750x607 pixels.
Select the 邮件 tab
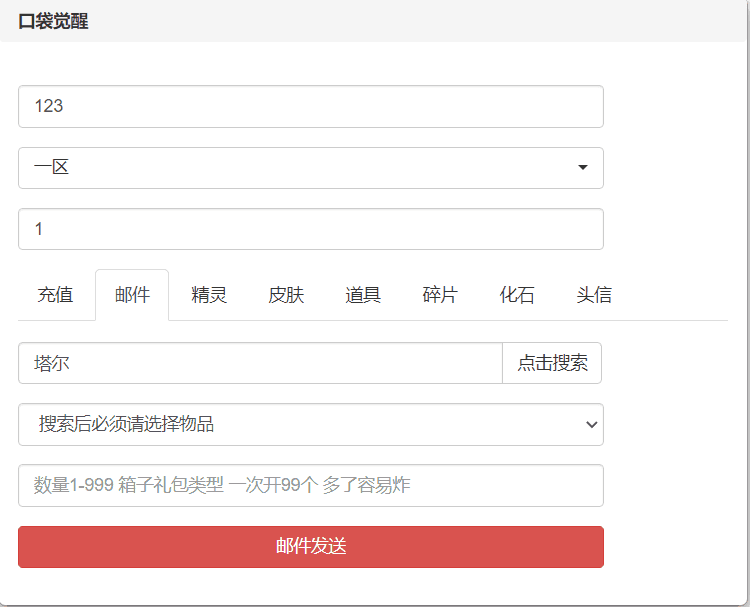pos(132,295)
